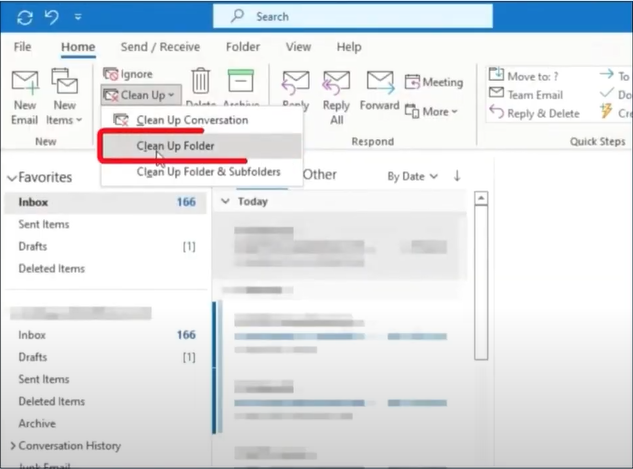Click the Ignore conversation button
The image size is (633, 469).
pyautogui.click(x=128, y=74)
